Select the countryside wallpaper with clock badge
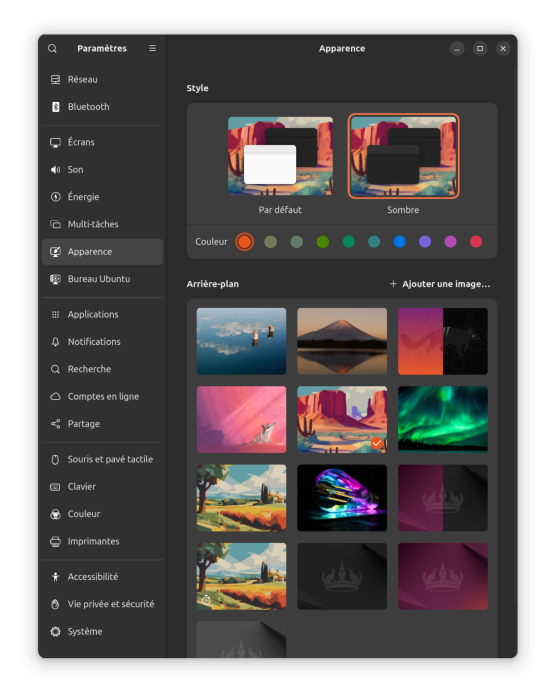 [241, 576]
